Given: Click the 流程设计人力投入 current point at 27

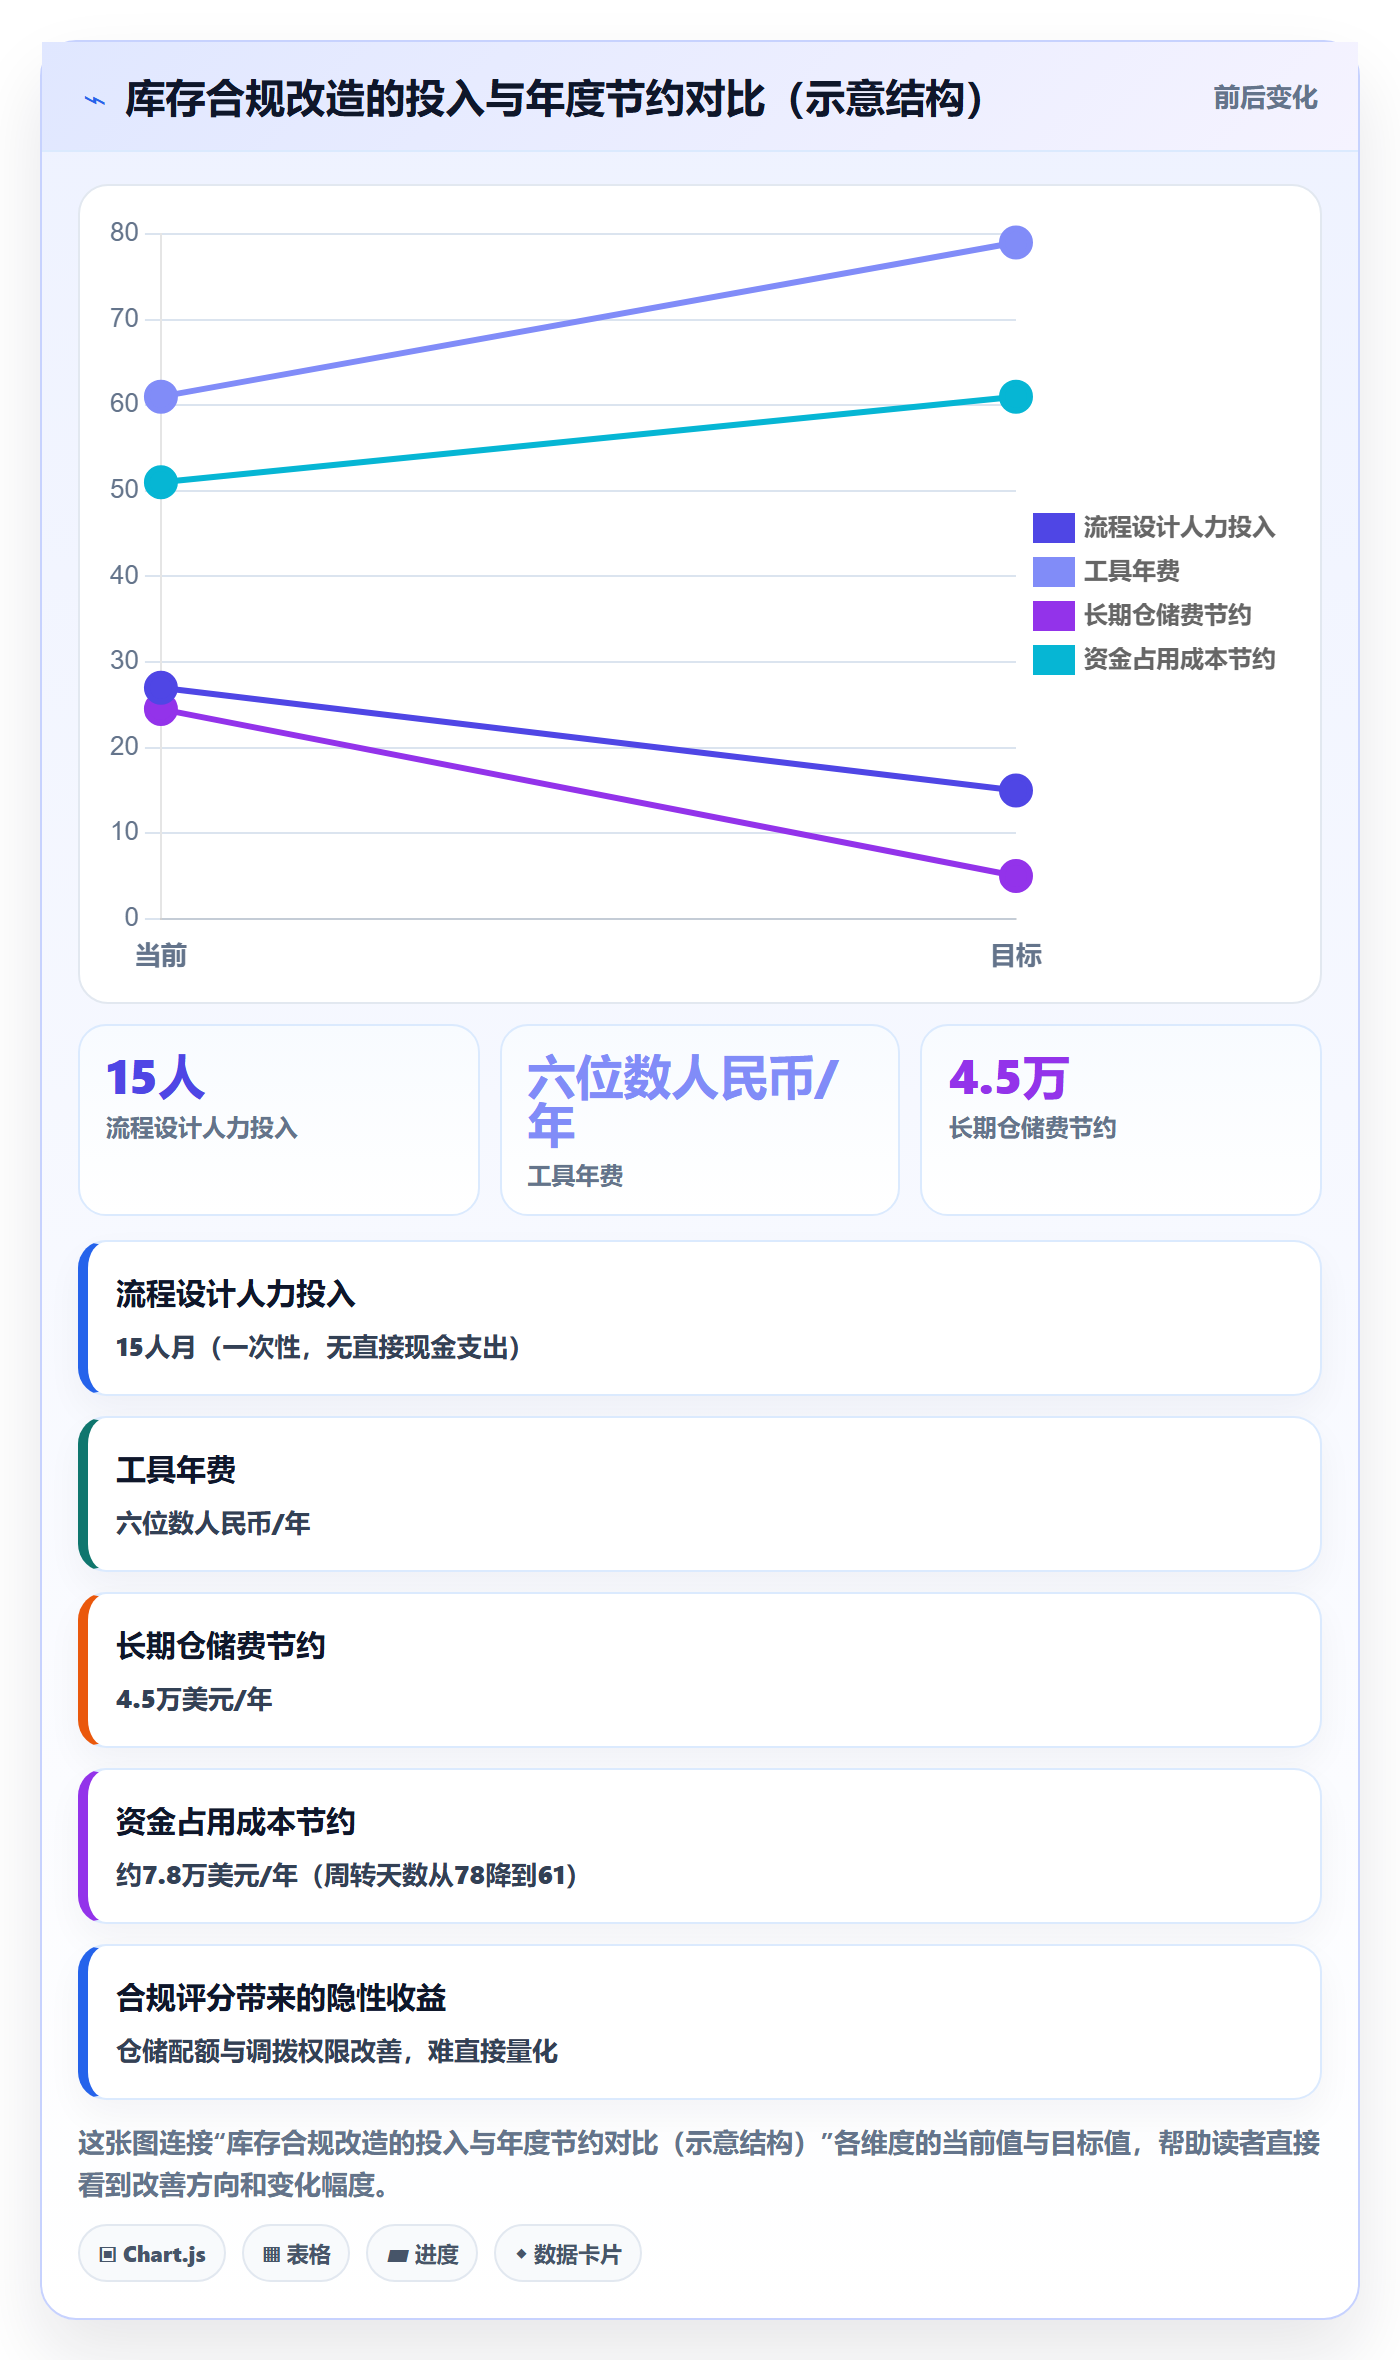Looking at the screenshot, I should pos(161,687).
